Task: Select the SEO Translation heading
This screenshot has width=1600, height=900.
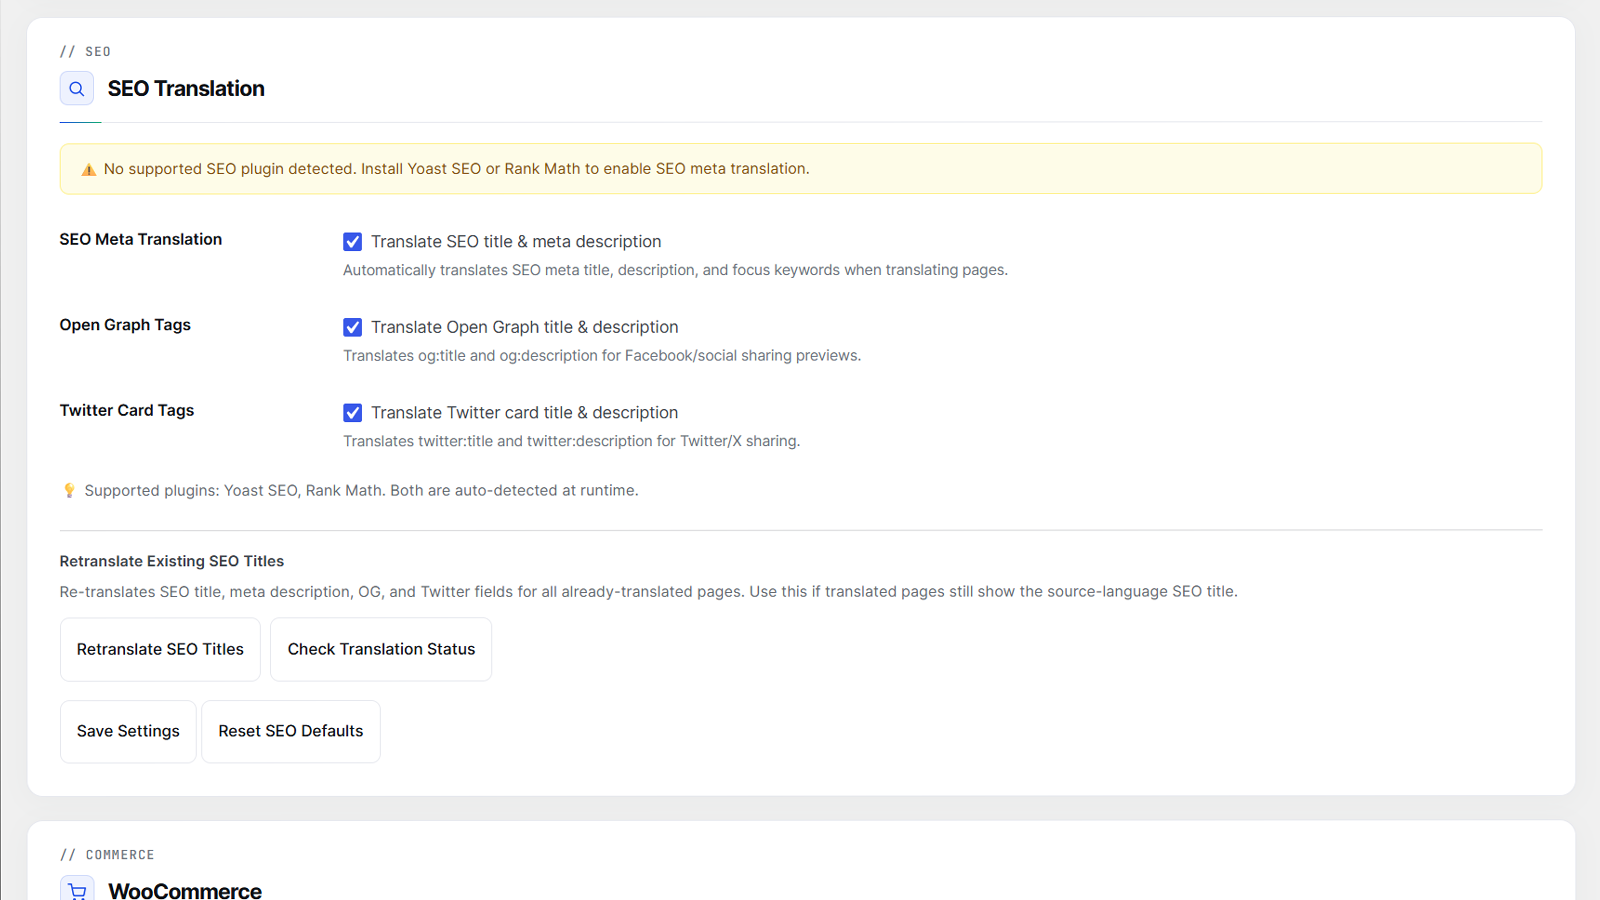Action: (x=186, y=89)
